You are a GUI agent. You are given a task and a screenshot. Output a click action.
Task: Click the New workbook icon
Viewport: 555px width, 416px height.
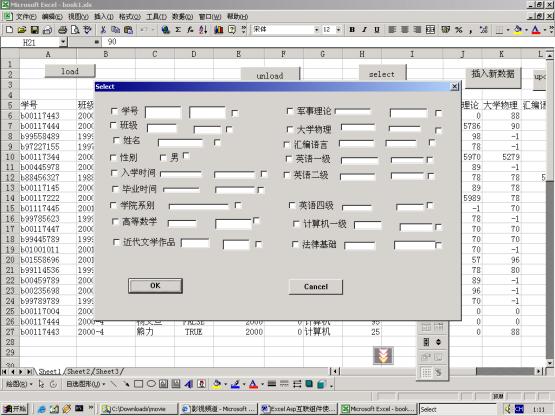coord(9,30)
